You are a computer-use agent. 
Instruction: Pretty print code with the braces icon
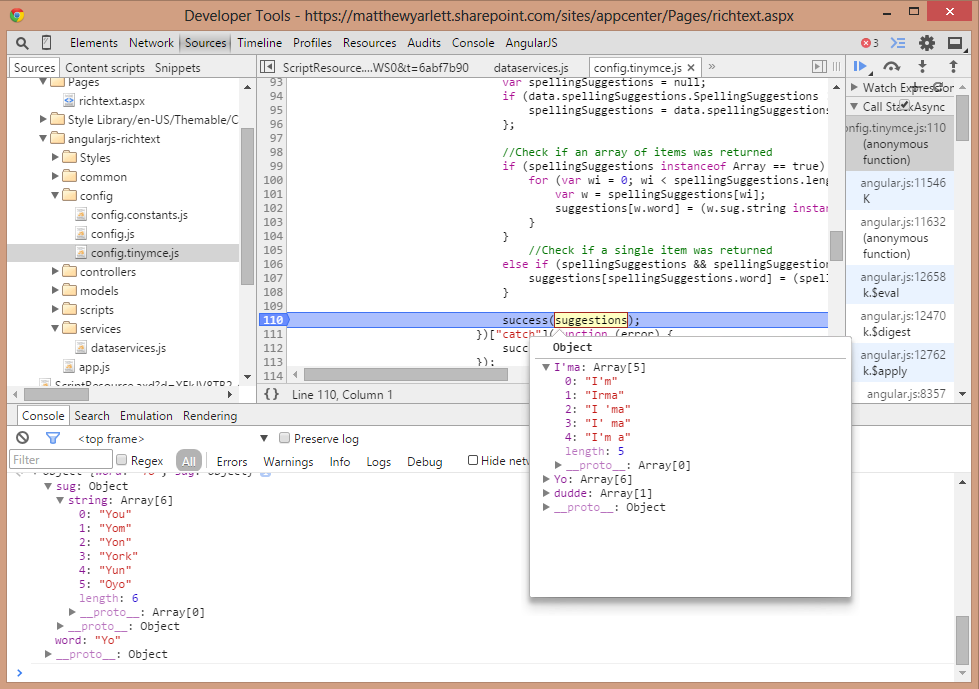pos(271,395)
